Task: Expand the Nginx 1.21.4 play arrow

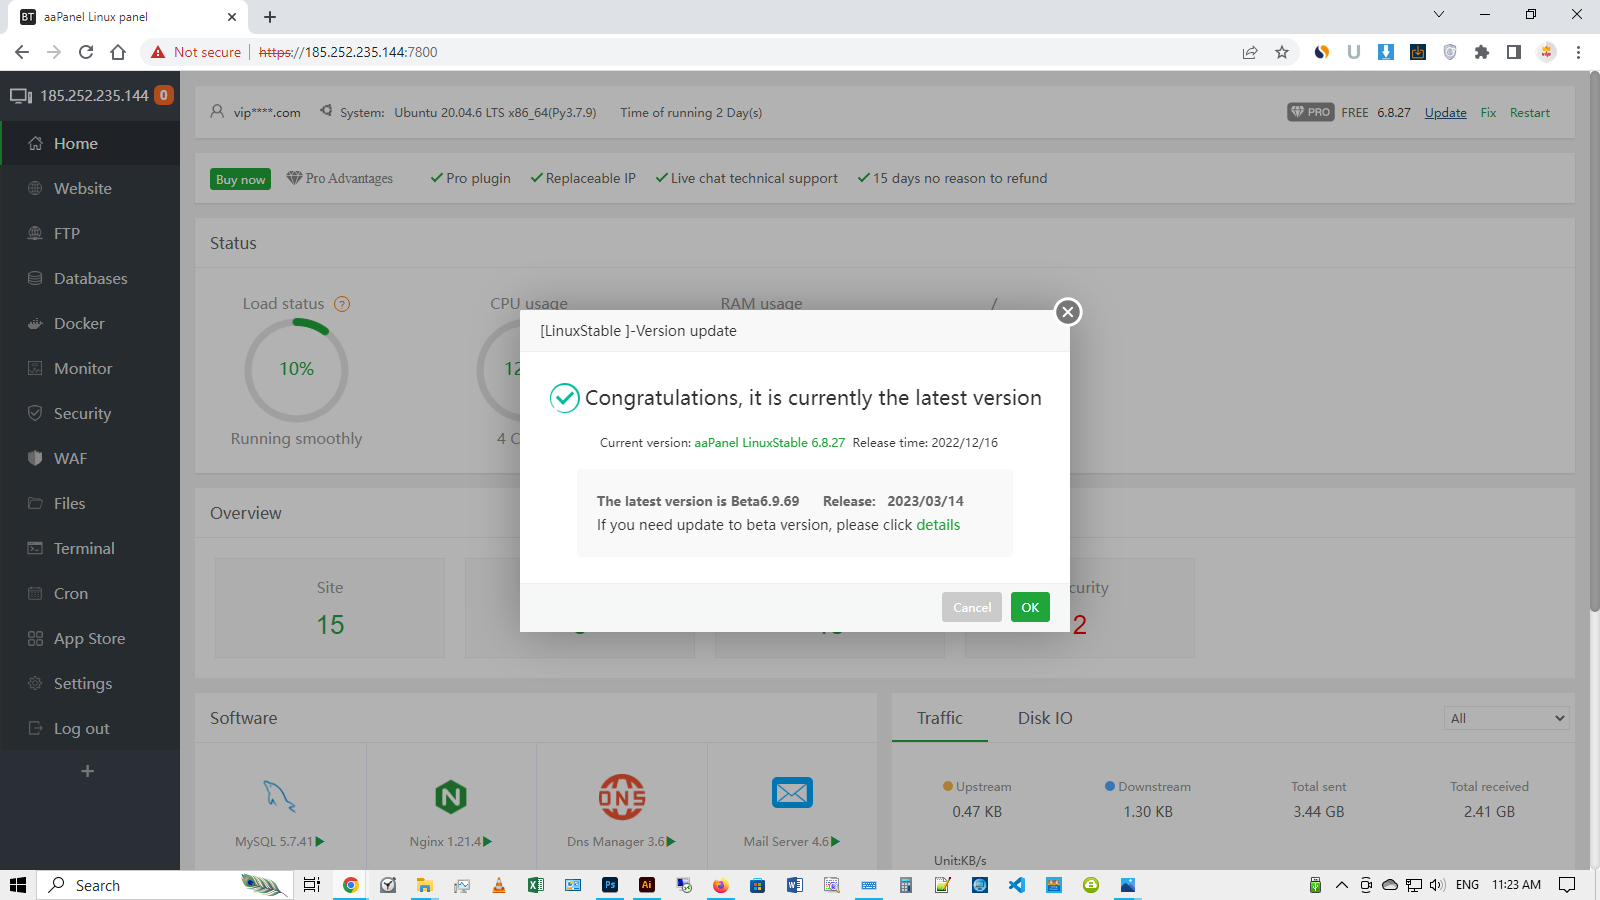Action: [487, 842]
